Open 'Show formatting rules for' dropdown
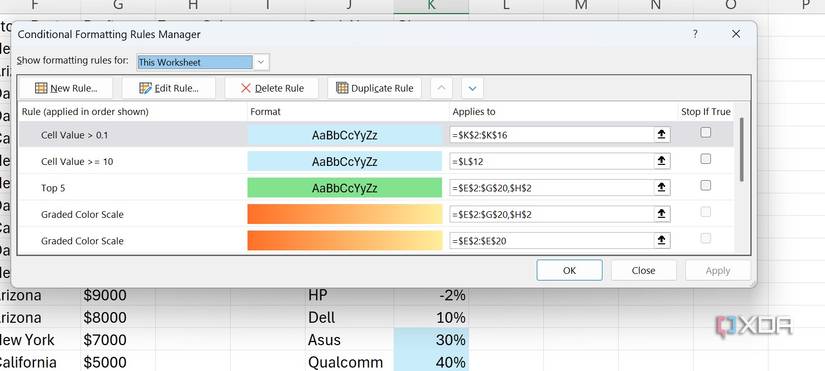Image resolution: width=825 pixels, height=371 pixels. [261, 62]
